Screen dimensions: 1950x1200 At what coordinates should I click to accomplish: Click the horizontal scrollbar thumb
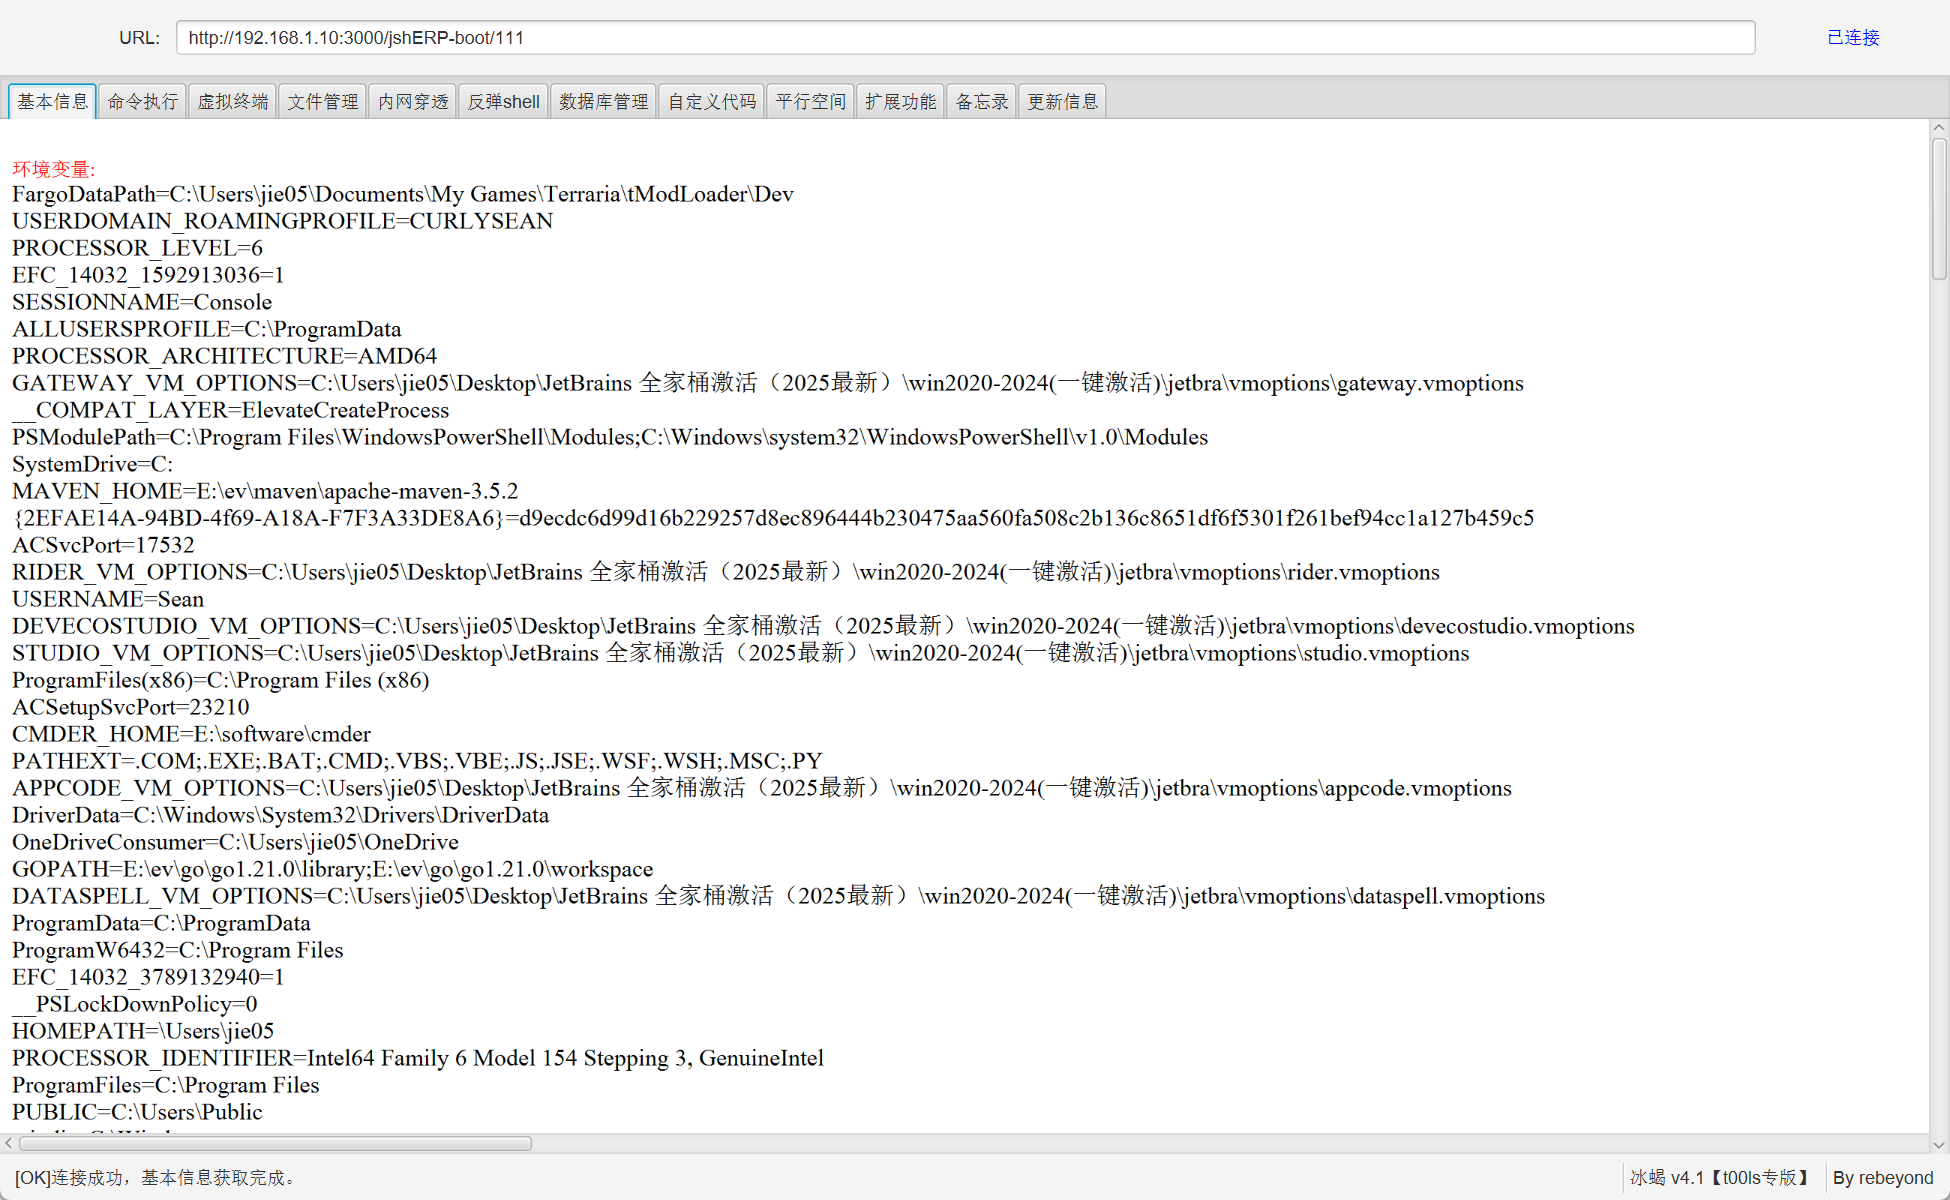(275, 1143)
